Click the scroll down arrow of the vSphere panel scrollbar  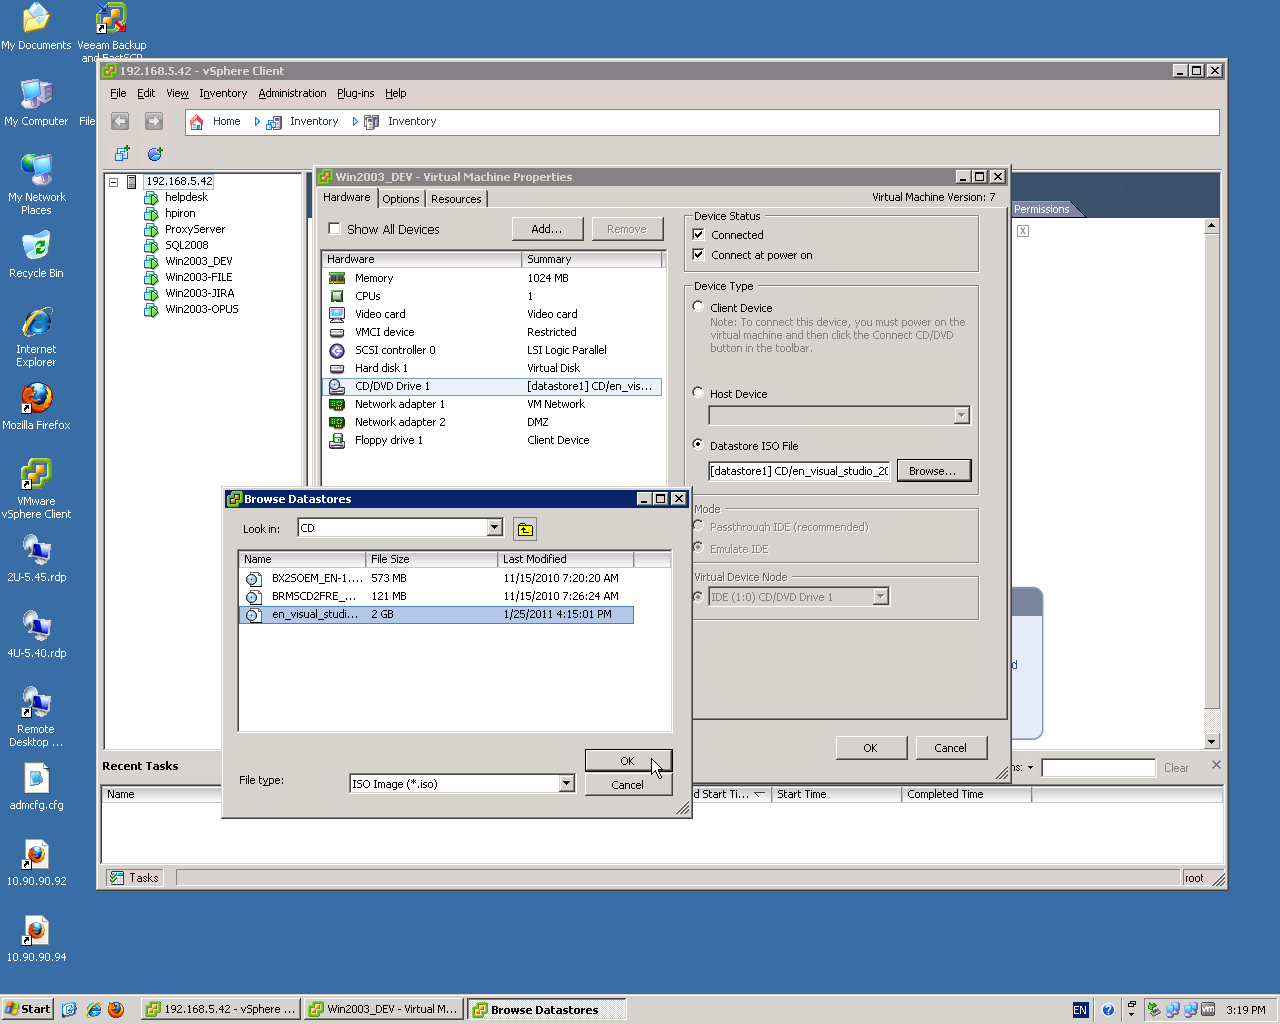pos(1212,742)
